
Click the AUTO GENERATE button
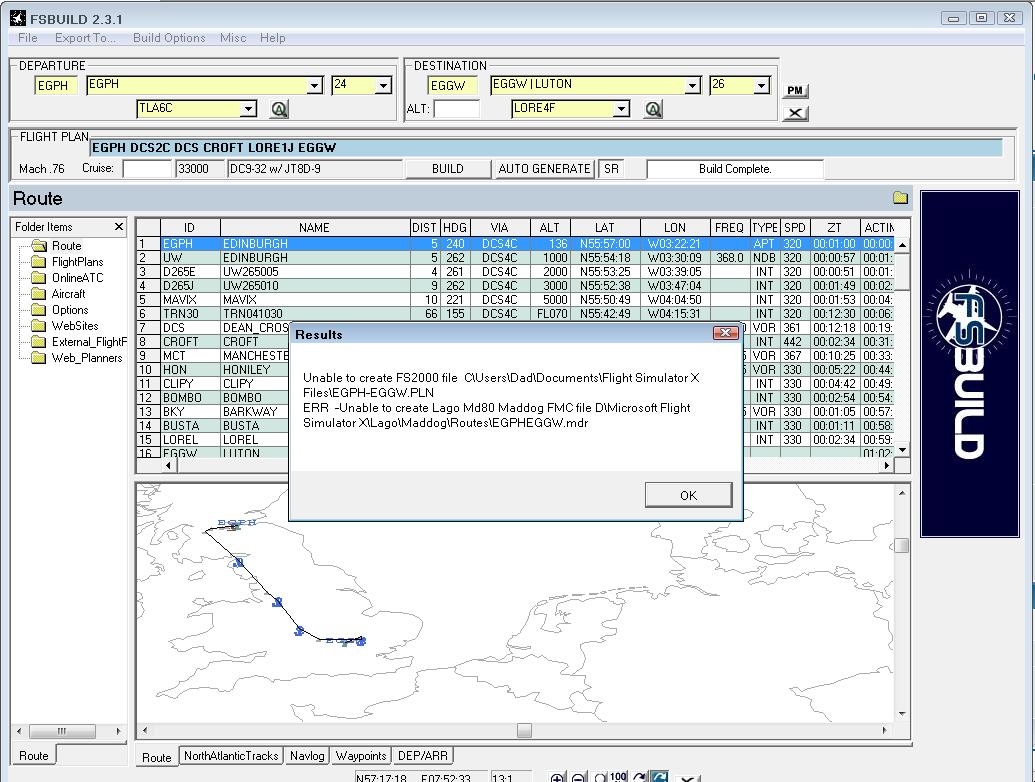click(544, 169)
